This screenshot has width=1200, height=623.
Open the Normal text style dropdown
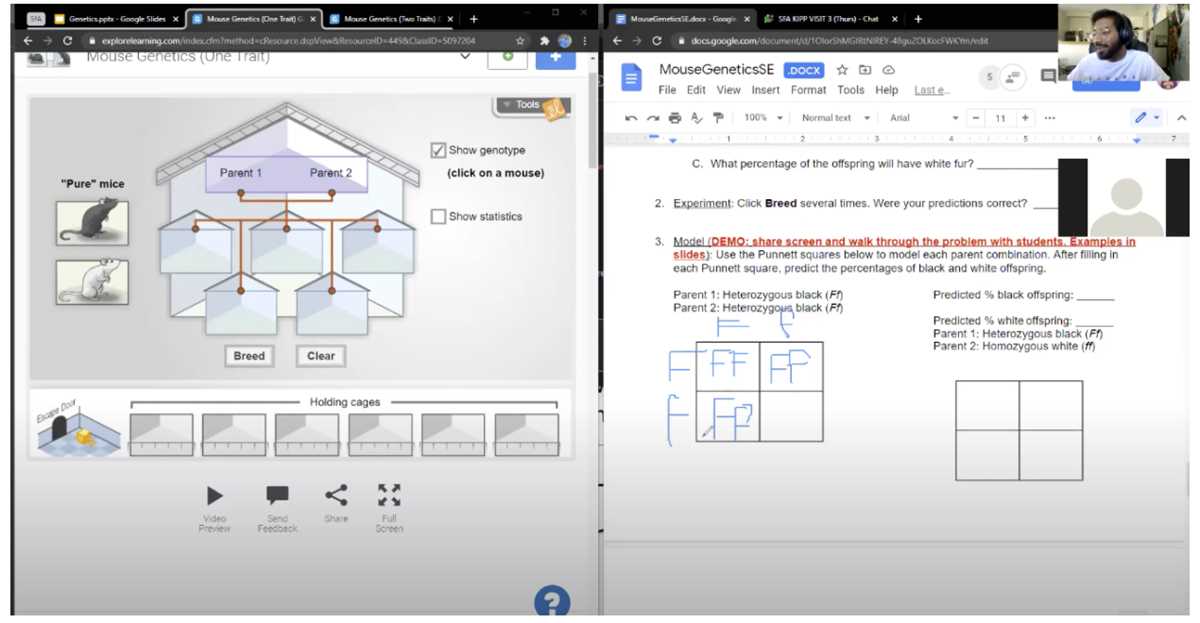tap(835, 118)
